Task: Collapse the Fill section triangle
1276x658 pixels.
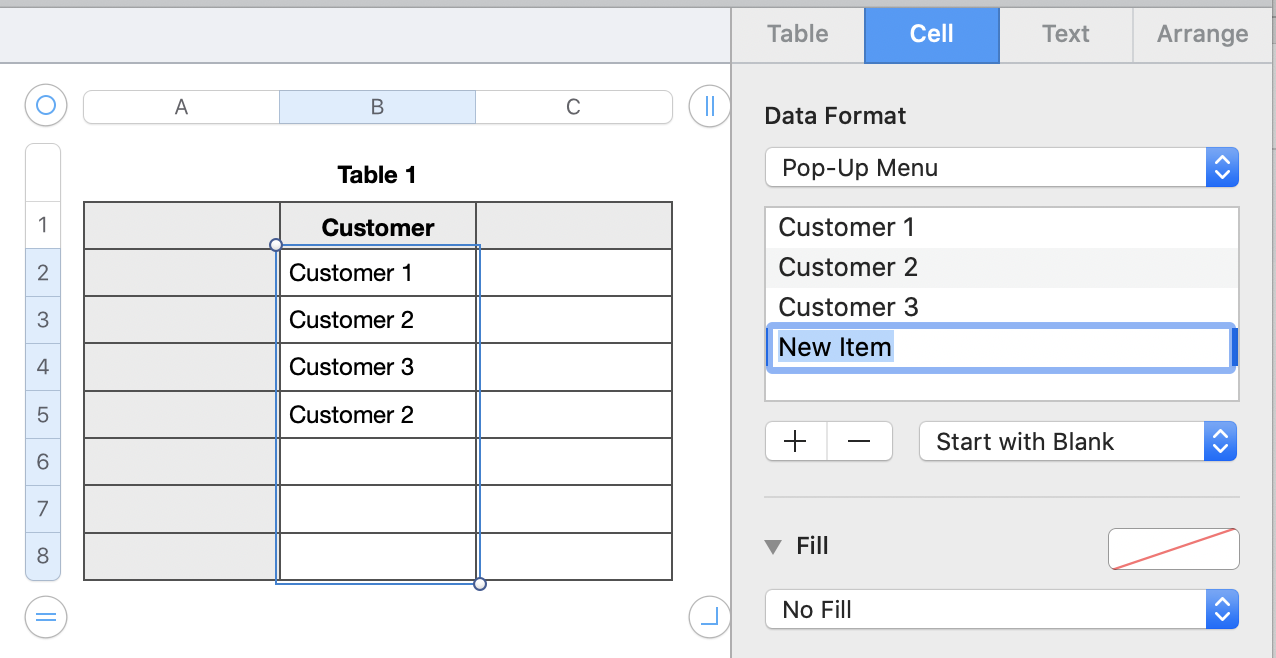Action: (772, 547)
